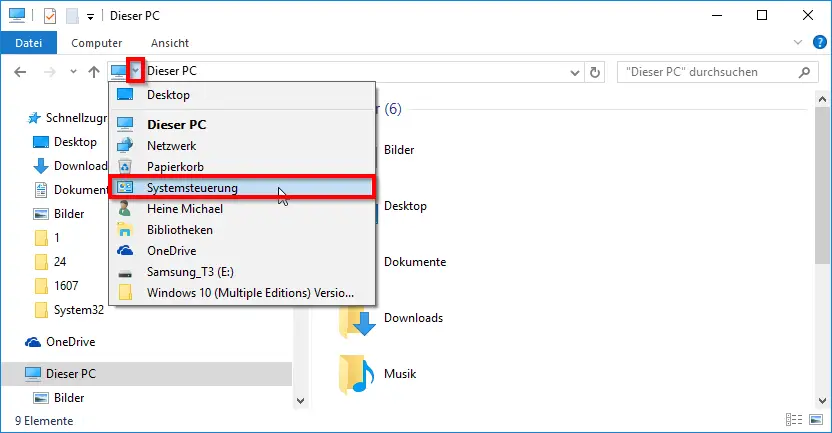
Task: Open folder 1607 in the navigation pane
Action: [56, 286]
